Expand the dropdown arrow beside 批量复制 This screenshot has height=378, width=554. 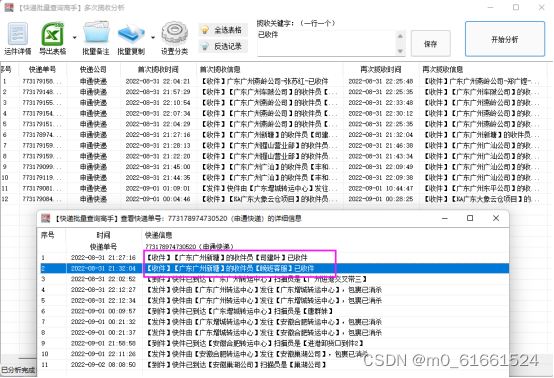point(153,37)
